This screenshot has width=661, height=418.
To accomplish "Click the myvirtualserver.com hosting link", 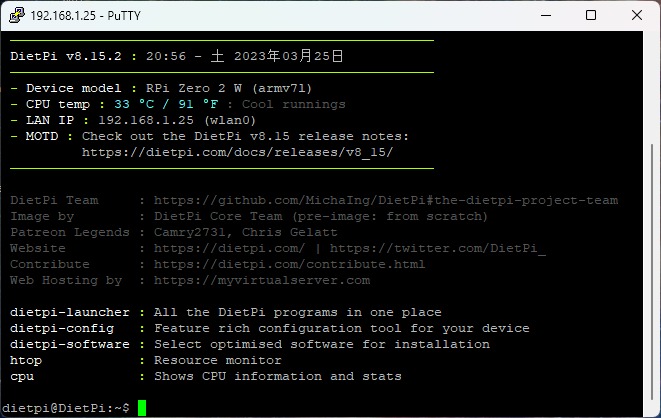I will pos(262,280).
